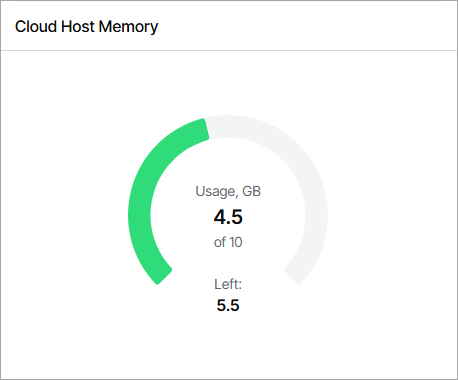Viewport: 458px width, 380px height.
Task: Click the Cloud Host Memory title
Action: tap(86, 27)
